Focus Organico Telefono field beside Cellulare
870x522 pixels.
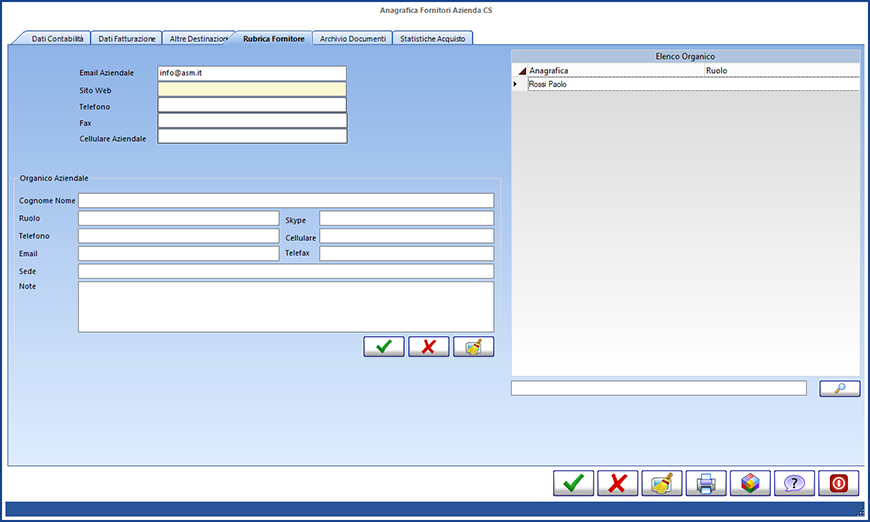click(x=178, y=236)
